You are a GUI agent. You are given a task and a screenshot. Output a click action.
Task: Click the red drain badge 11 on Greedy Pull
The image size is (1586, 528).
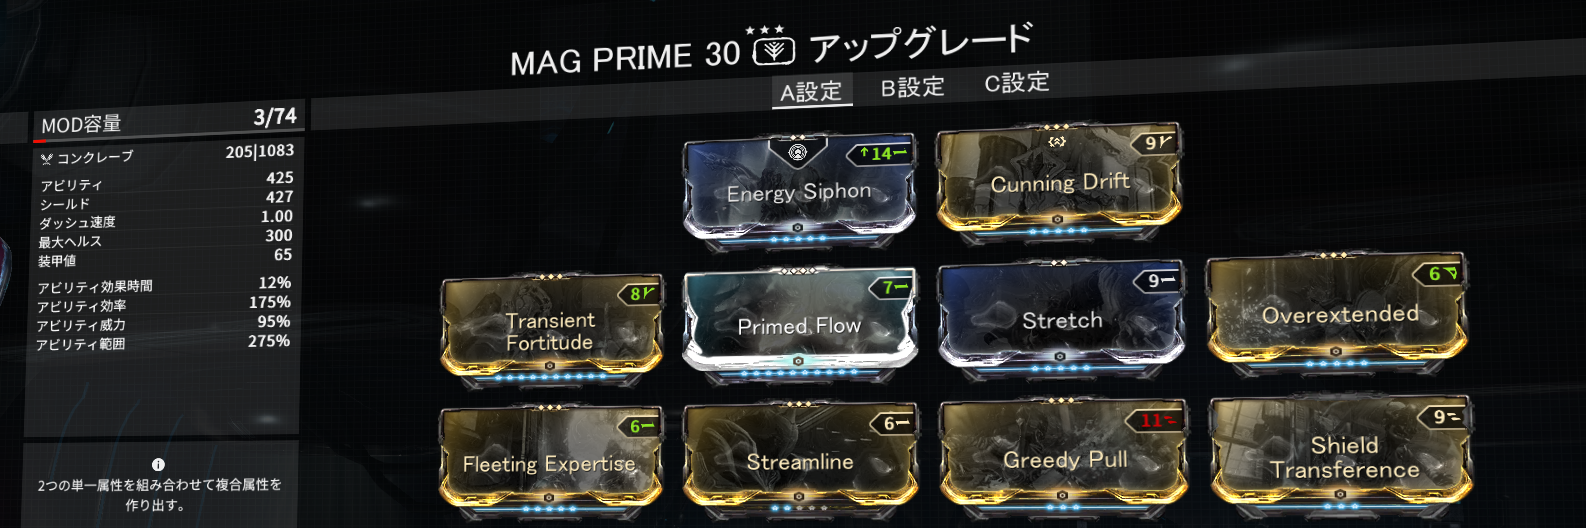point(1157,420)
